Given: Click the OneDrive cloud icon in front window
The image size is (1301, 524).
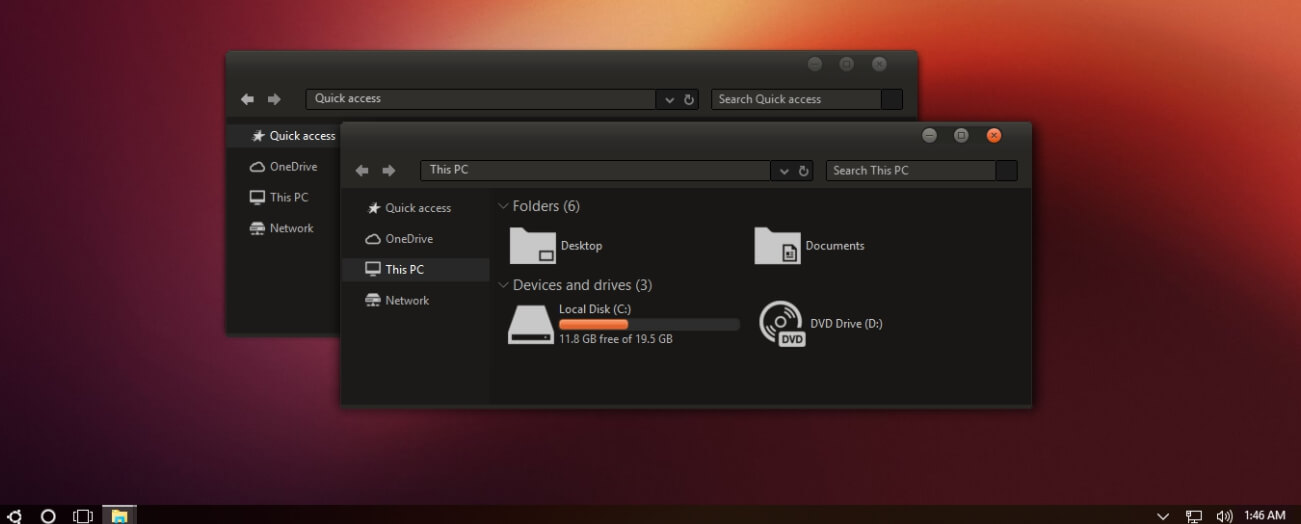Looking at the screenshot, I should (x=373, y=239).
